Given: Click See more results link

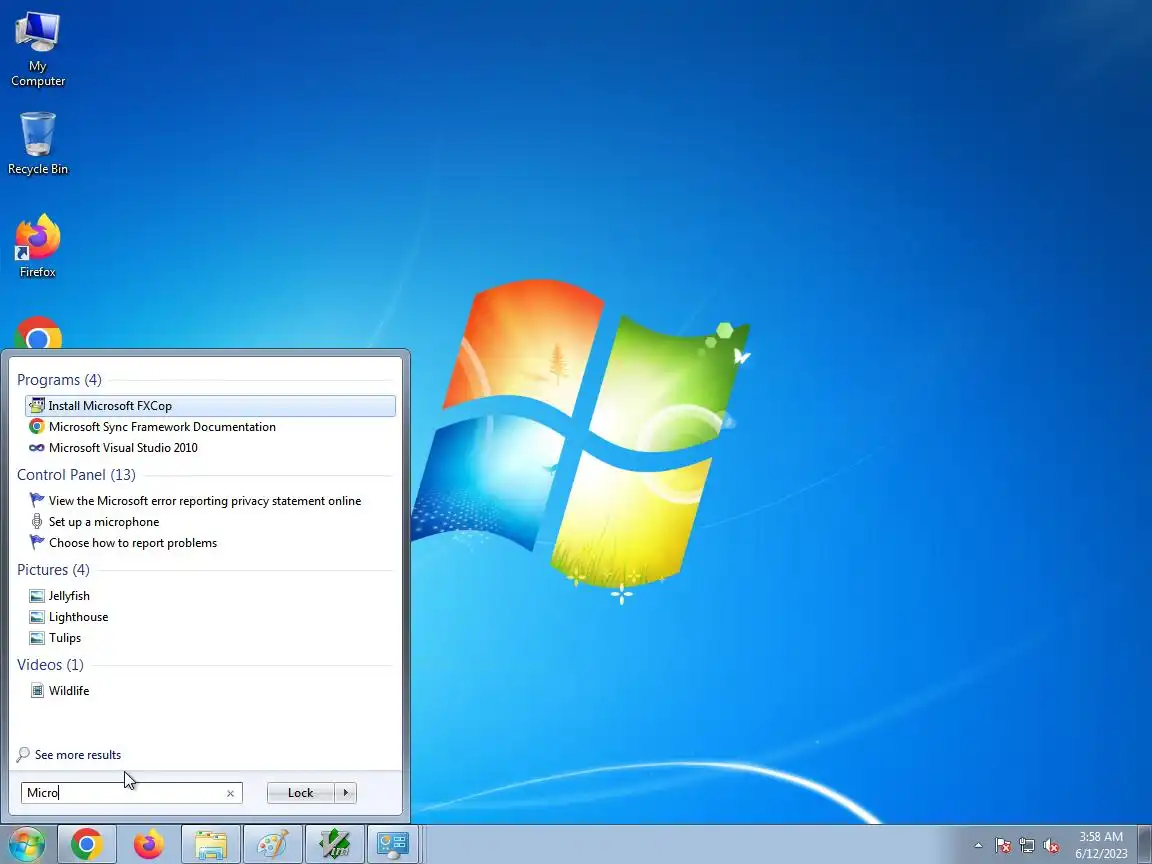Looking at the screenshot, I should tap(78, 755).
